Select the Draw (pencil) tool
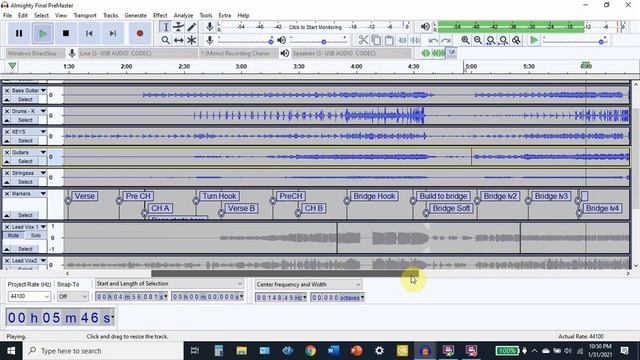This screenshot has height=360, width=640. point(191,27)
